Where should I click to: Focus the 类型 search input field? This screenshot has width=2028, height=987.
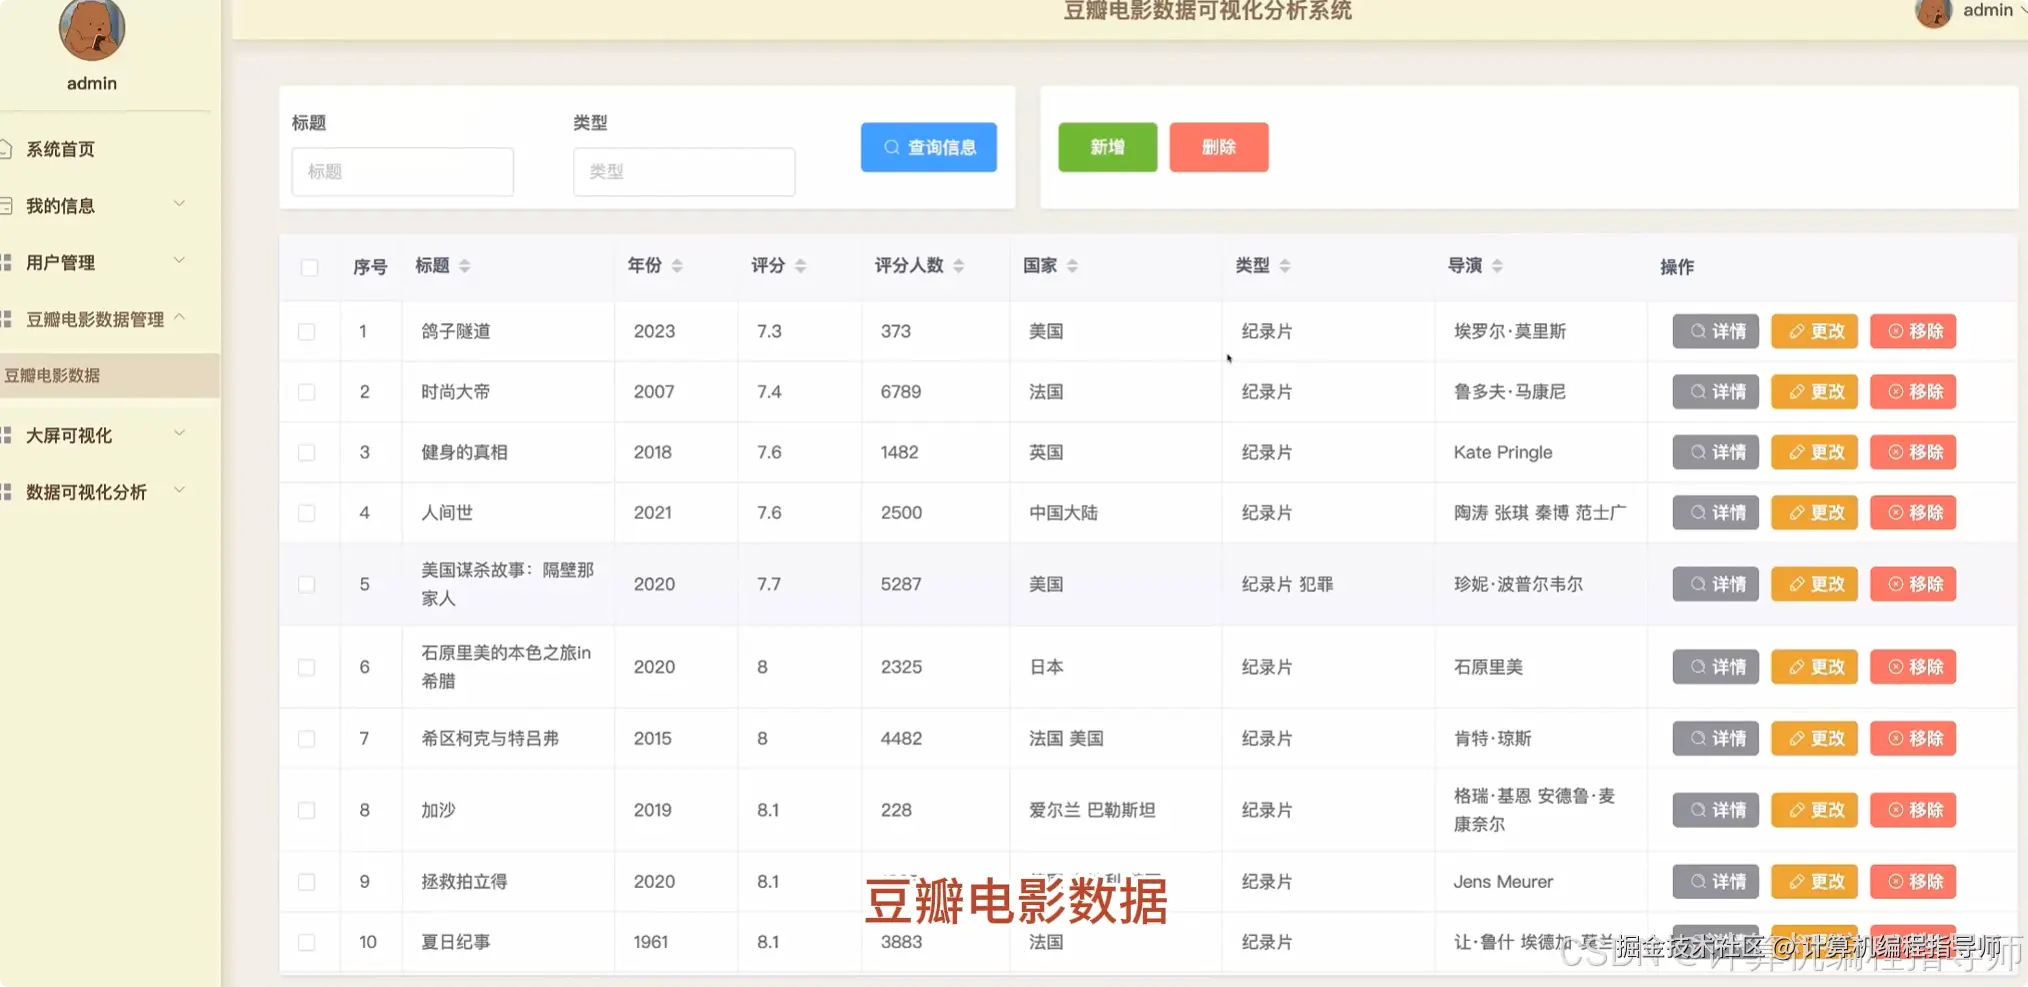pyautogui.click(x=684, y=172)
